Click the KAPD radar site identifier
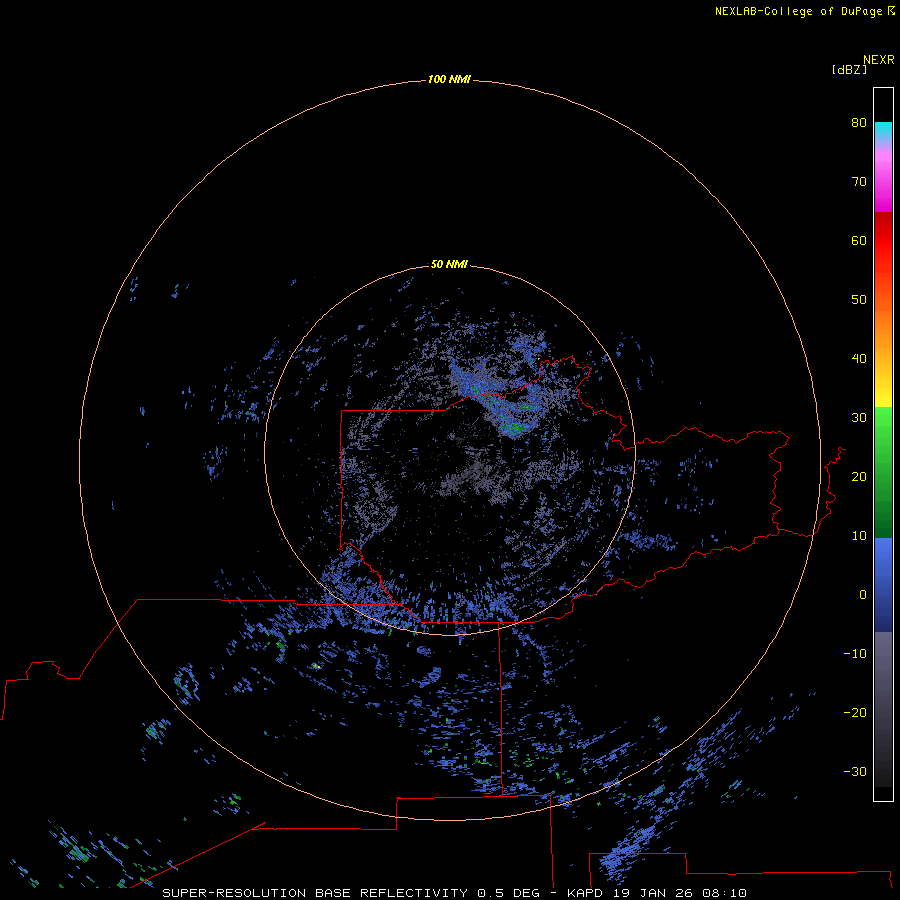This screenshot has width=900, height=900. click(584, 893)
